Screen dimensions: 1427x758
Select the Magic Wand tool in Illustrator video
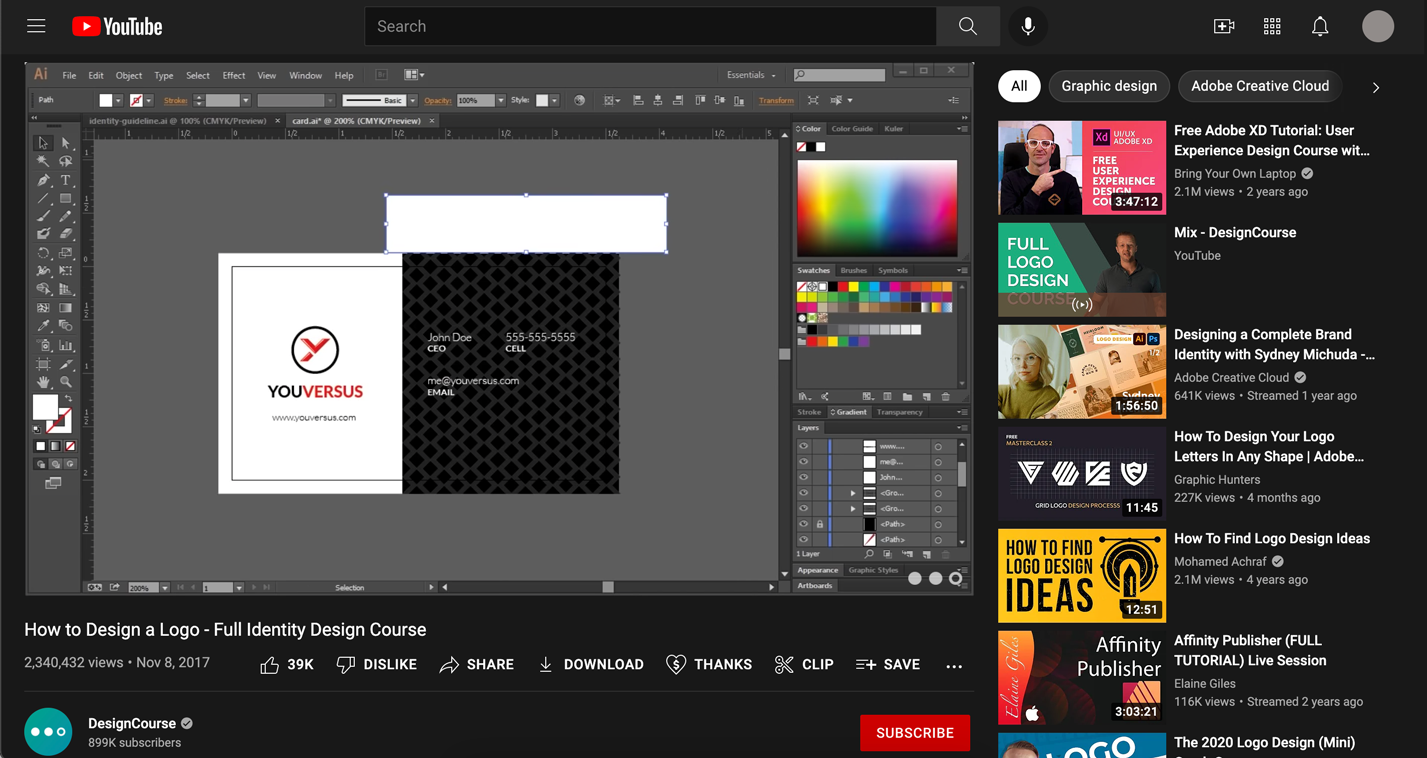(43, 162)
